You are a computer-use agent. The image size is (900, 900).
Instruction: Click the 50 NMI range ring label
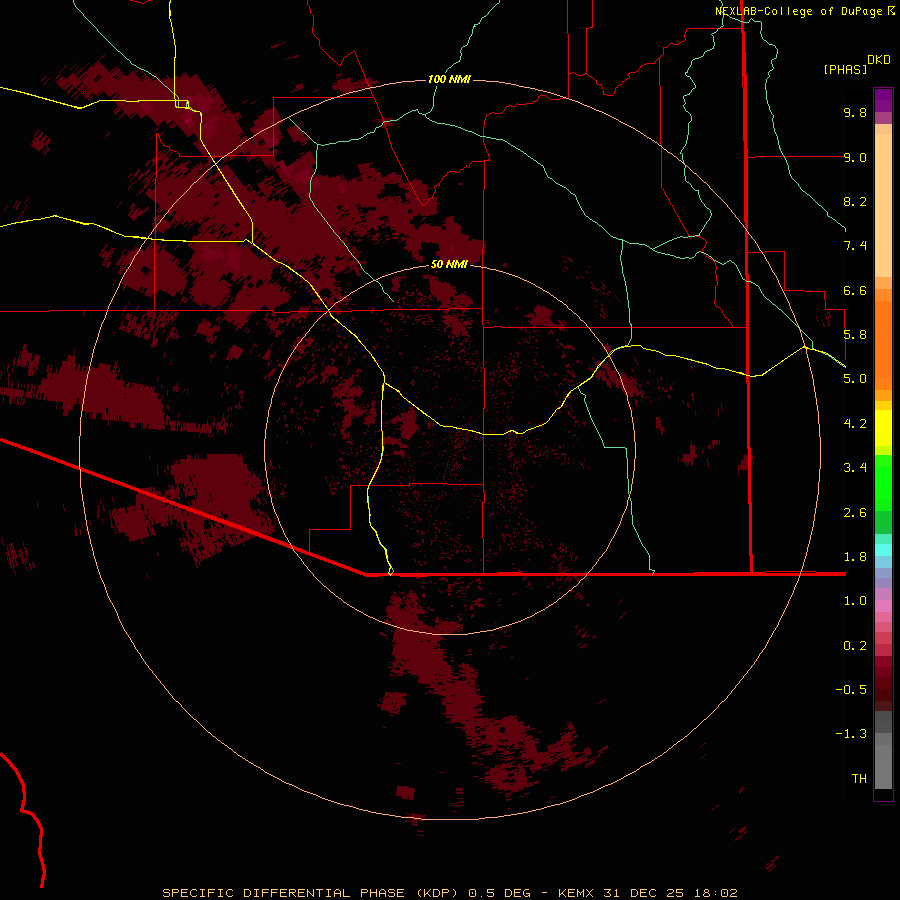[449, 264]
